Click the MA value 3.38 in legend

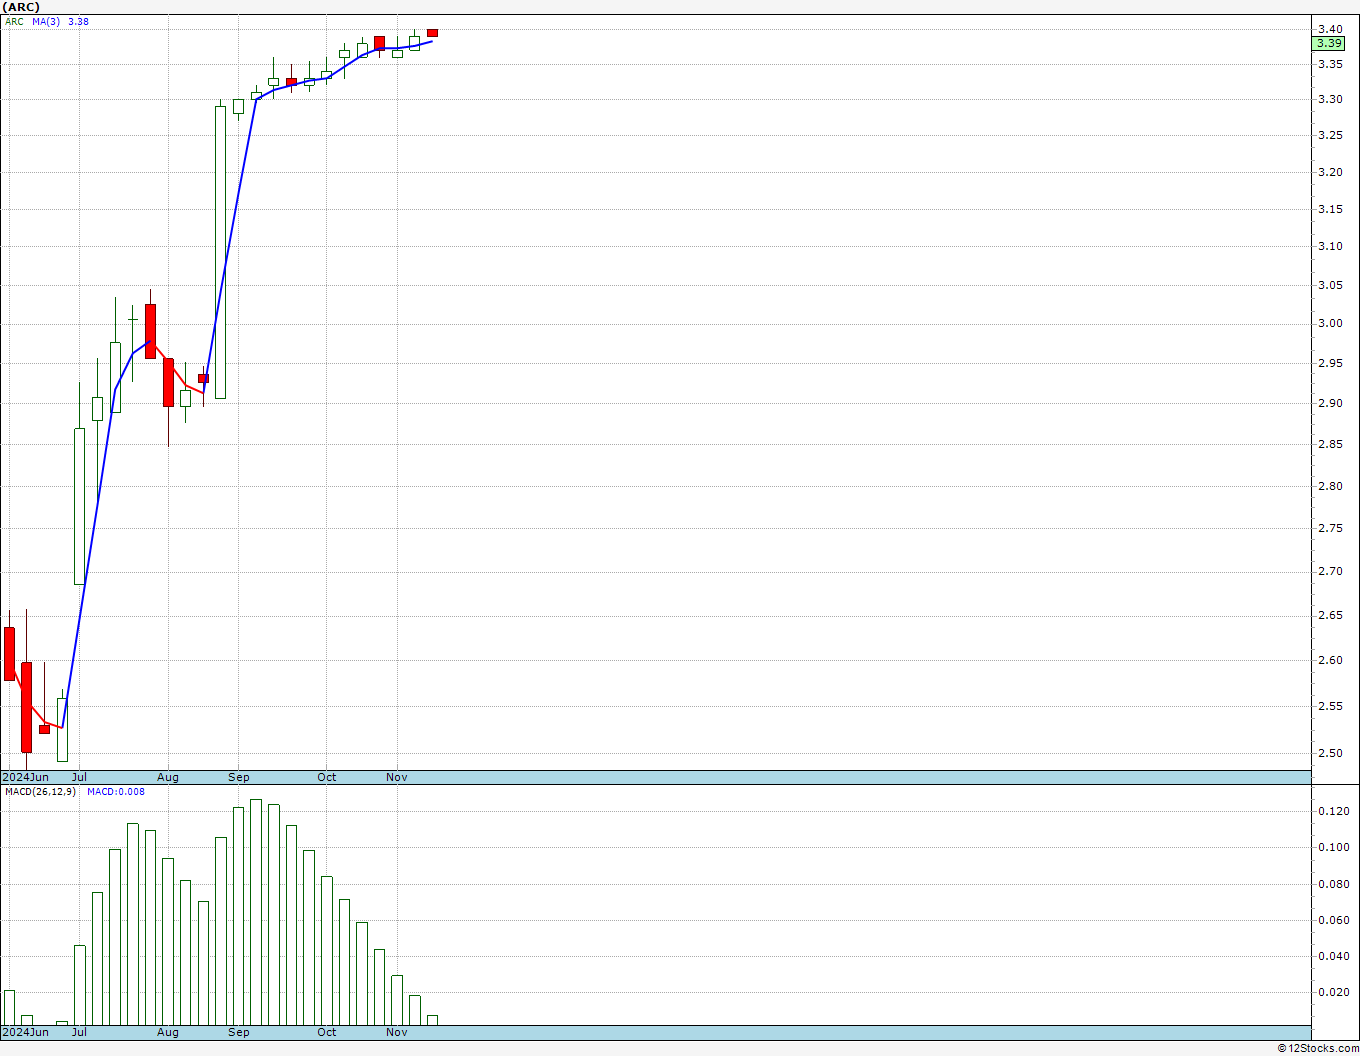[78, 22]
